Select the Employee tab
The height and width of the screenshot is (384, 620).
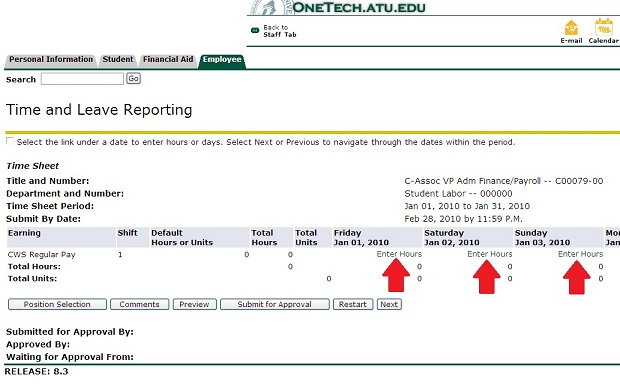tap(222, 60)
